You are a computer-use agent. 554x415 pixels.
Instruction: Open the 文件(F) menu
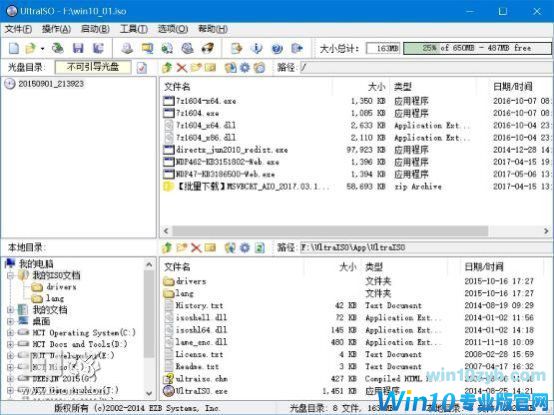point(18,29)
